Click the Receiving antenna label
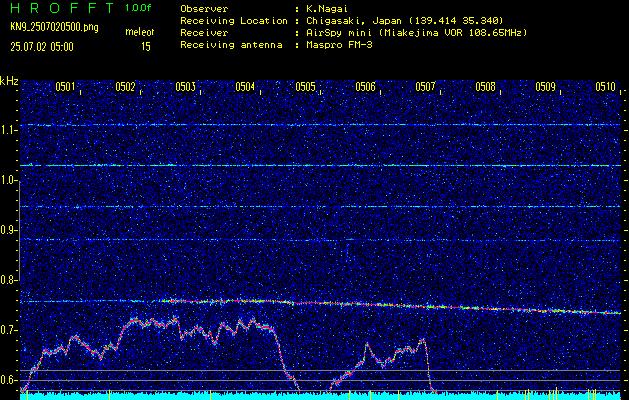 (x=231, y=45)
